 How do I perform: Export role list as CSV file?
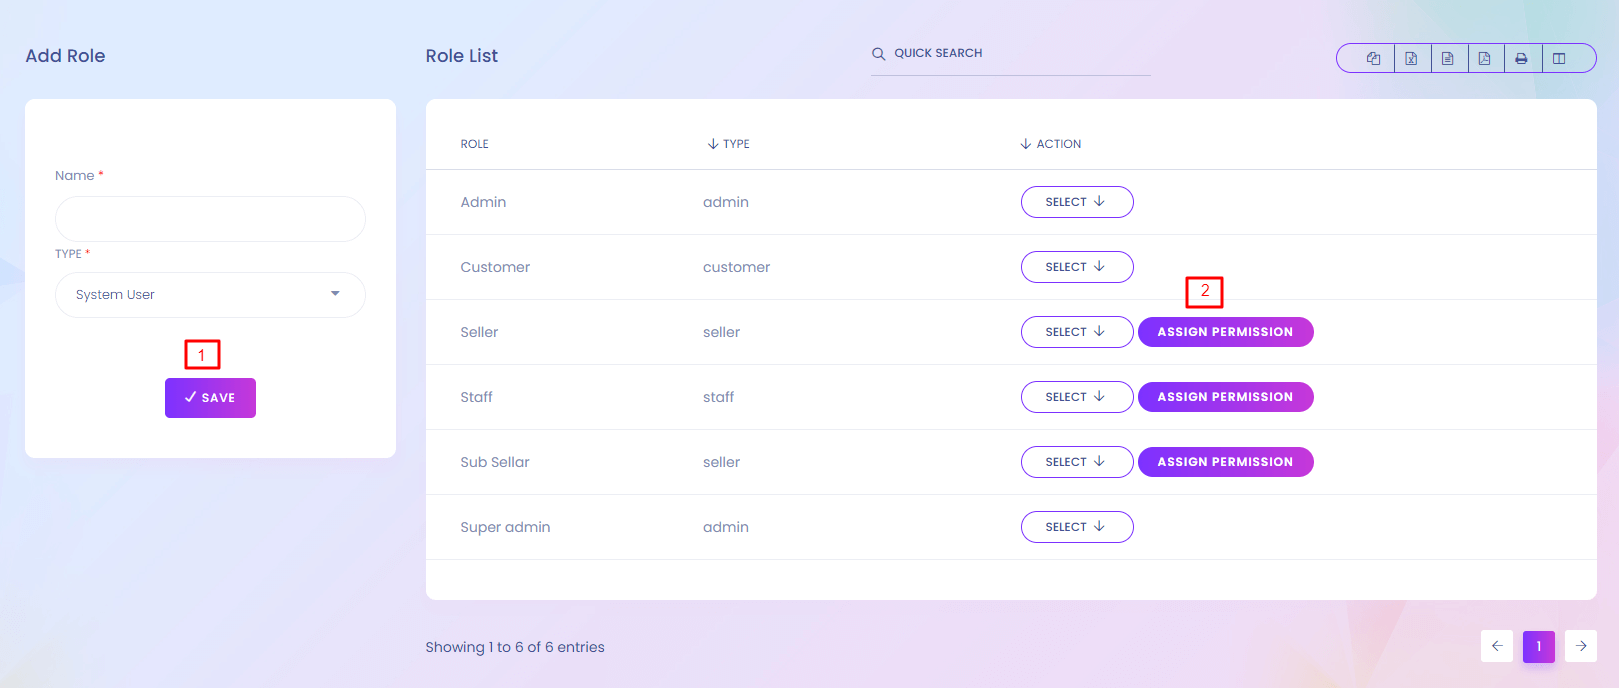(1448, 59)
